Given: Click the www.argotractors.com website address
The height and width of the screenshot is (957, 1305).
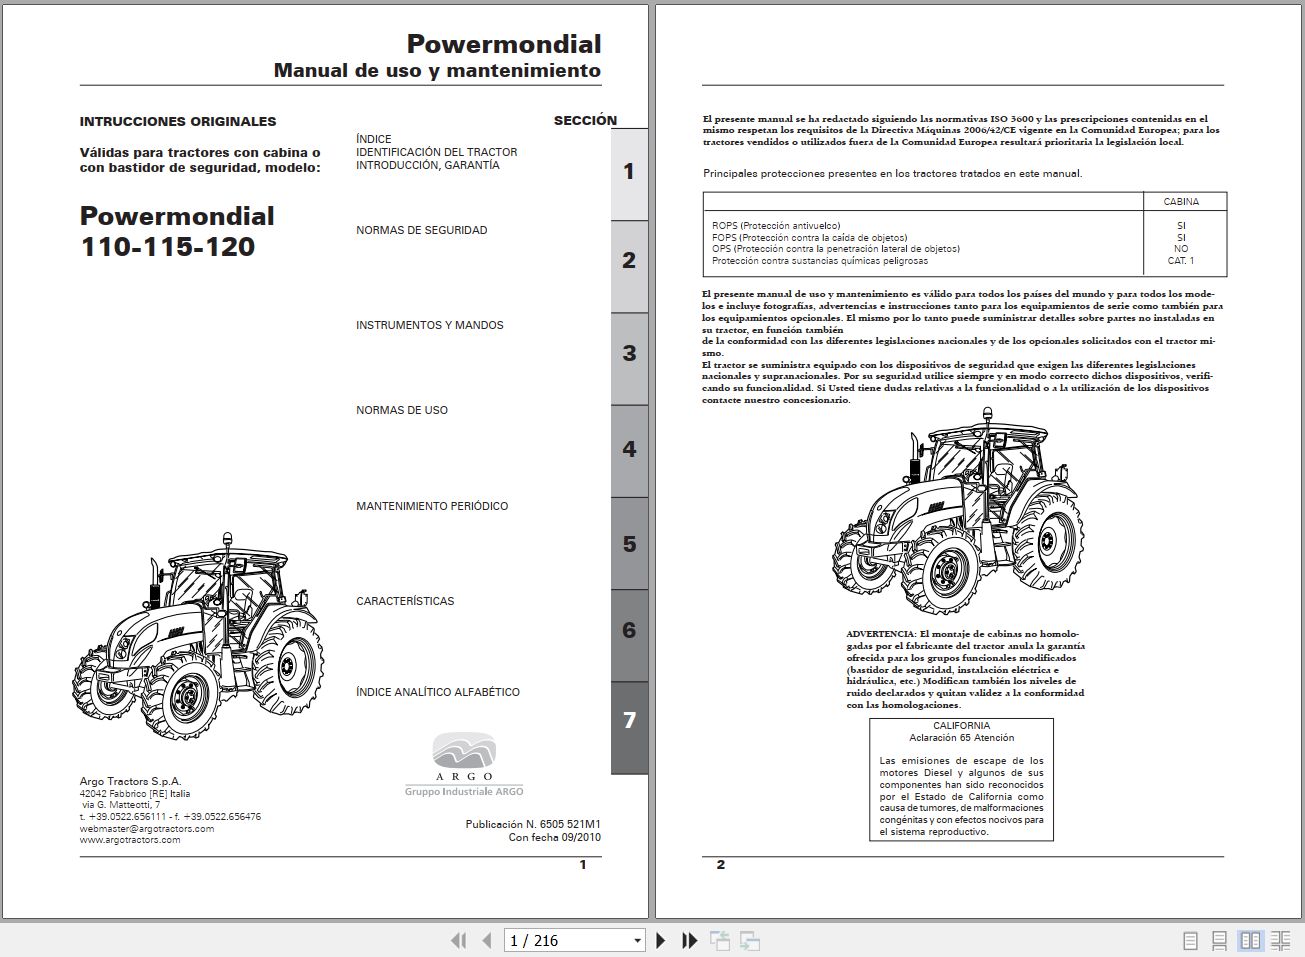Looking at the screenshot, I should click(130, 840).
